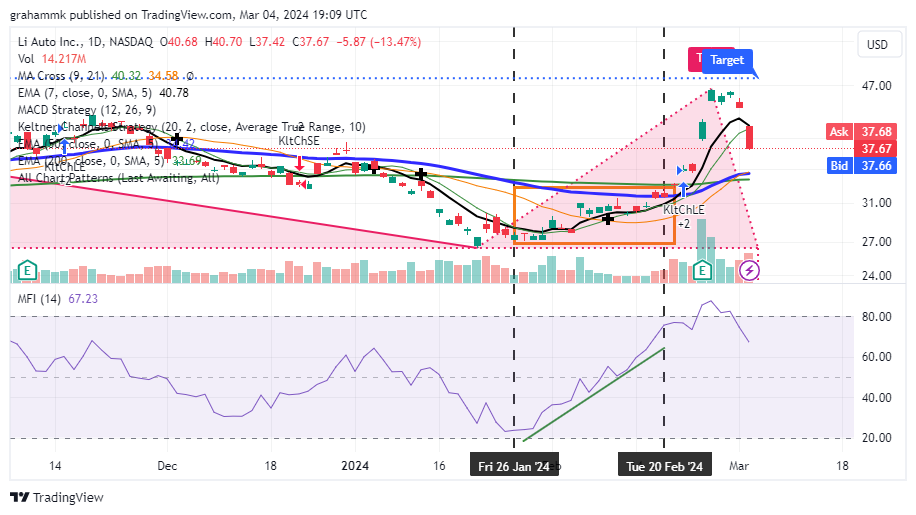Image resolution: width=916 pixels, height=515 pixels.
Task: Click the Fri 26 Jan '24 date label
Action: [x=514, y=467]
